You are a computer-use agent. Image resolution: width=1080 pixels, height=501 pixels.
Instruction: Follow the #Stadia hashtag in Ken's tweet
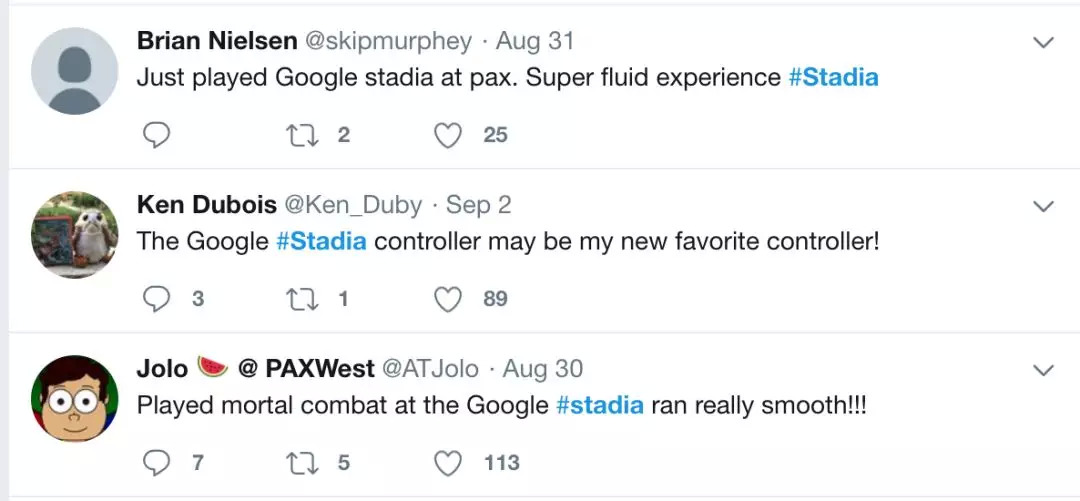point(321,241)
